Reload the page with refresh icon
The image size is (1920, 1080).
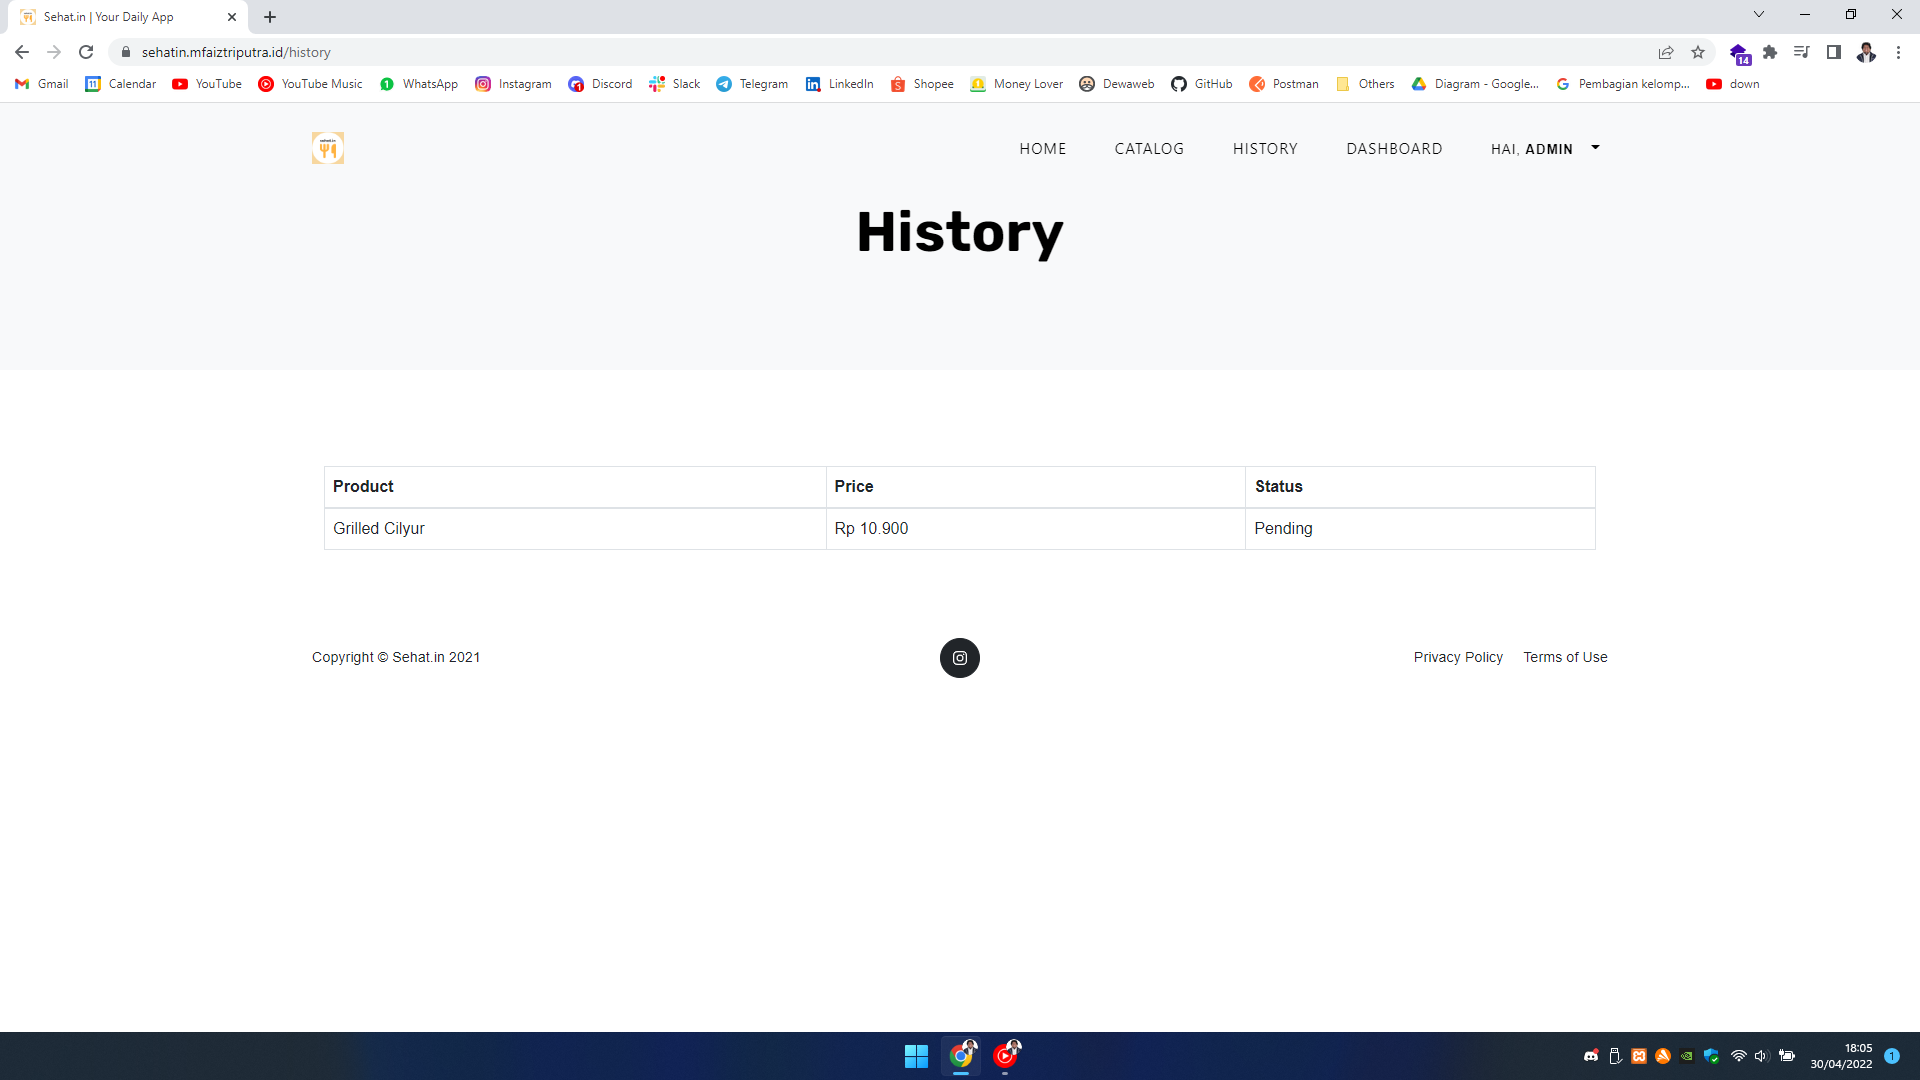click(x=86, y=52)
